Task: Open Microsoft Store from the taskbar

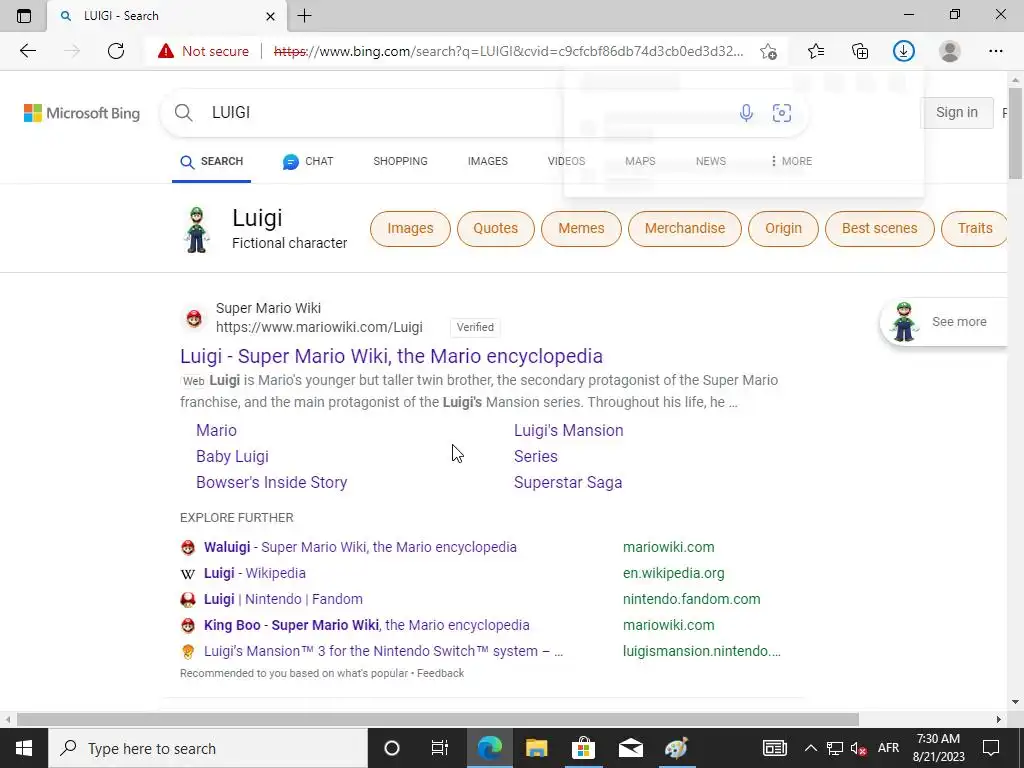Action: pos(583,748)
